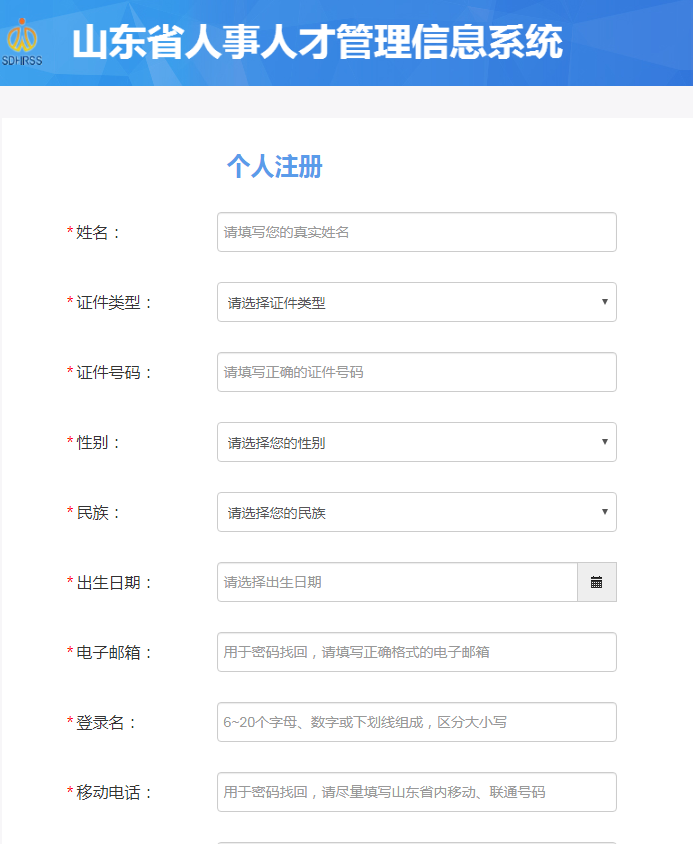The height and width of the screenshot is (844, 693).
Task: Focus the 移动电话 input field
Action: [x=416, y=792]
